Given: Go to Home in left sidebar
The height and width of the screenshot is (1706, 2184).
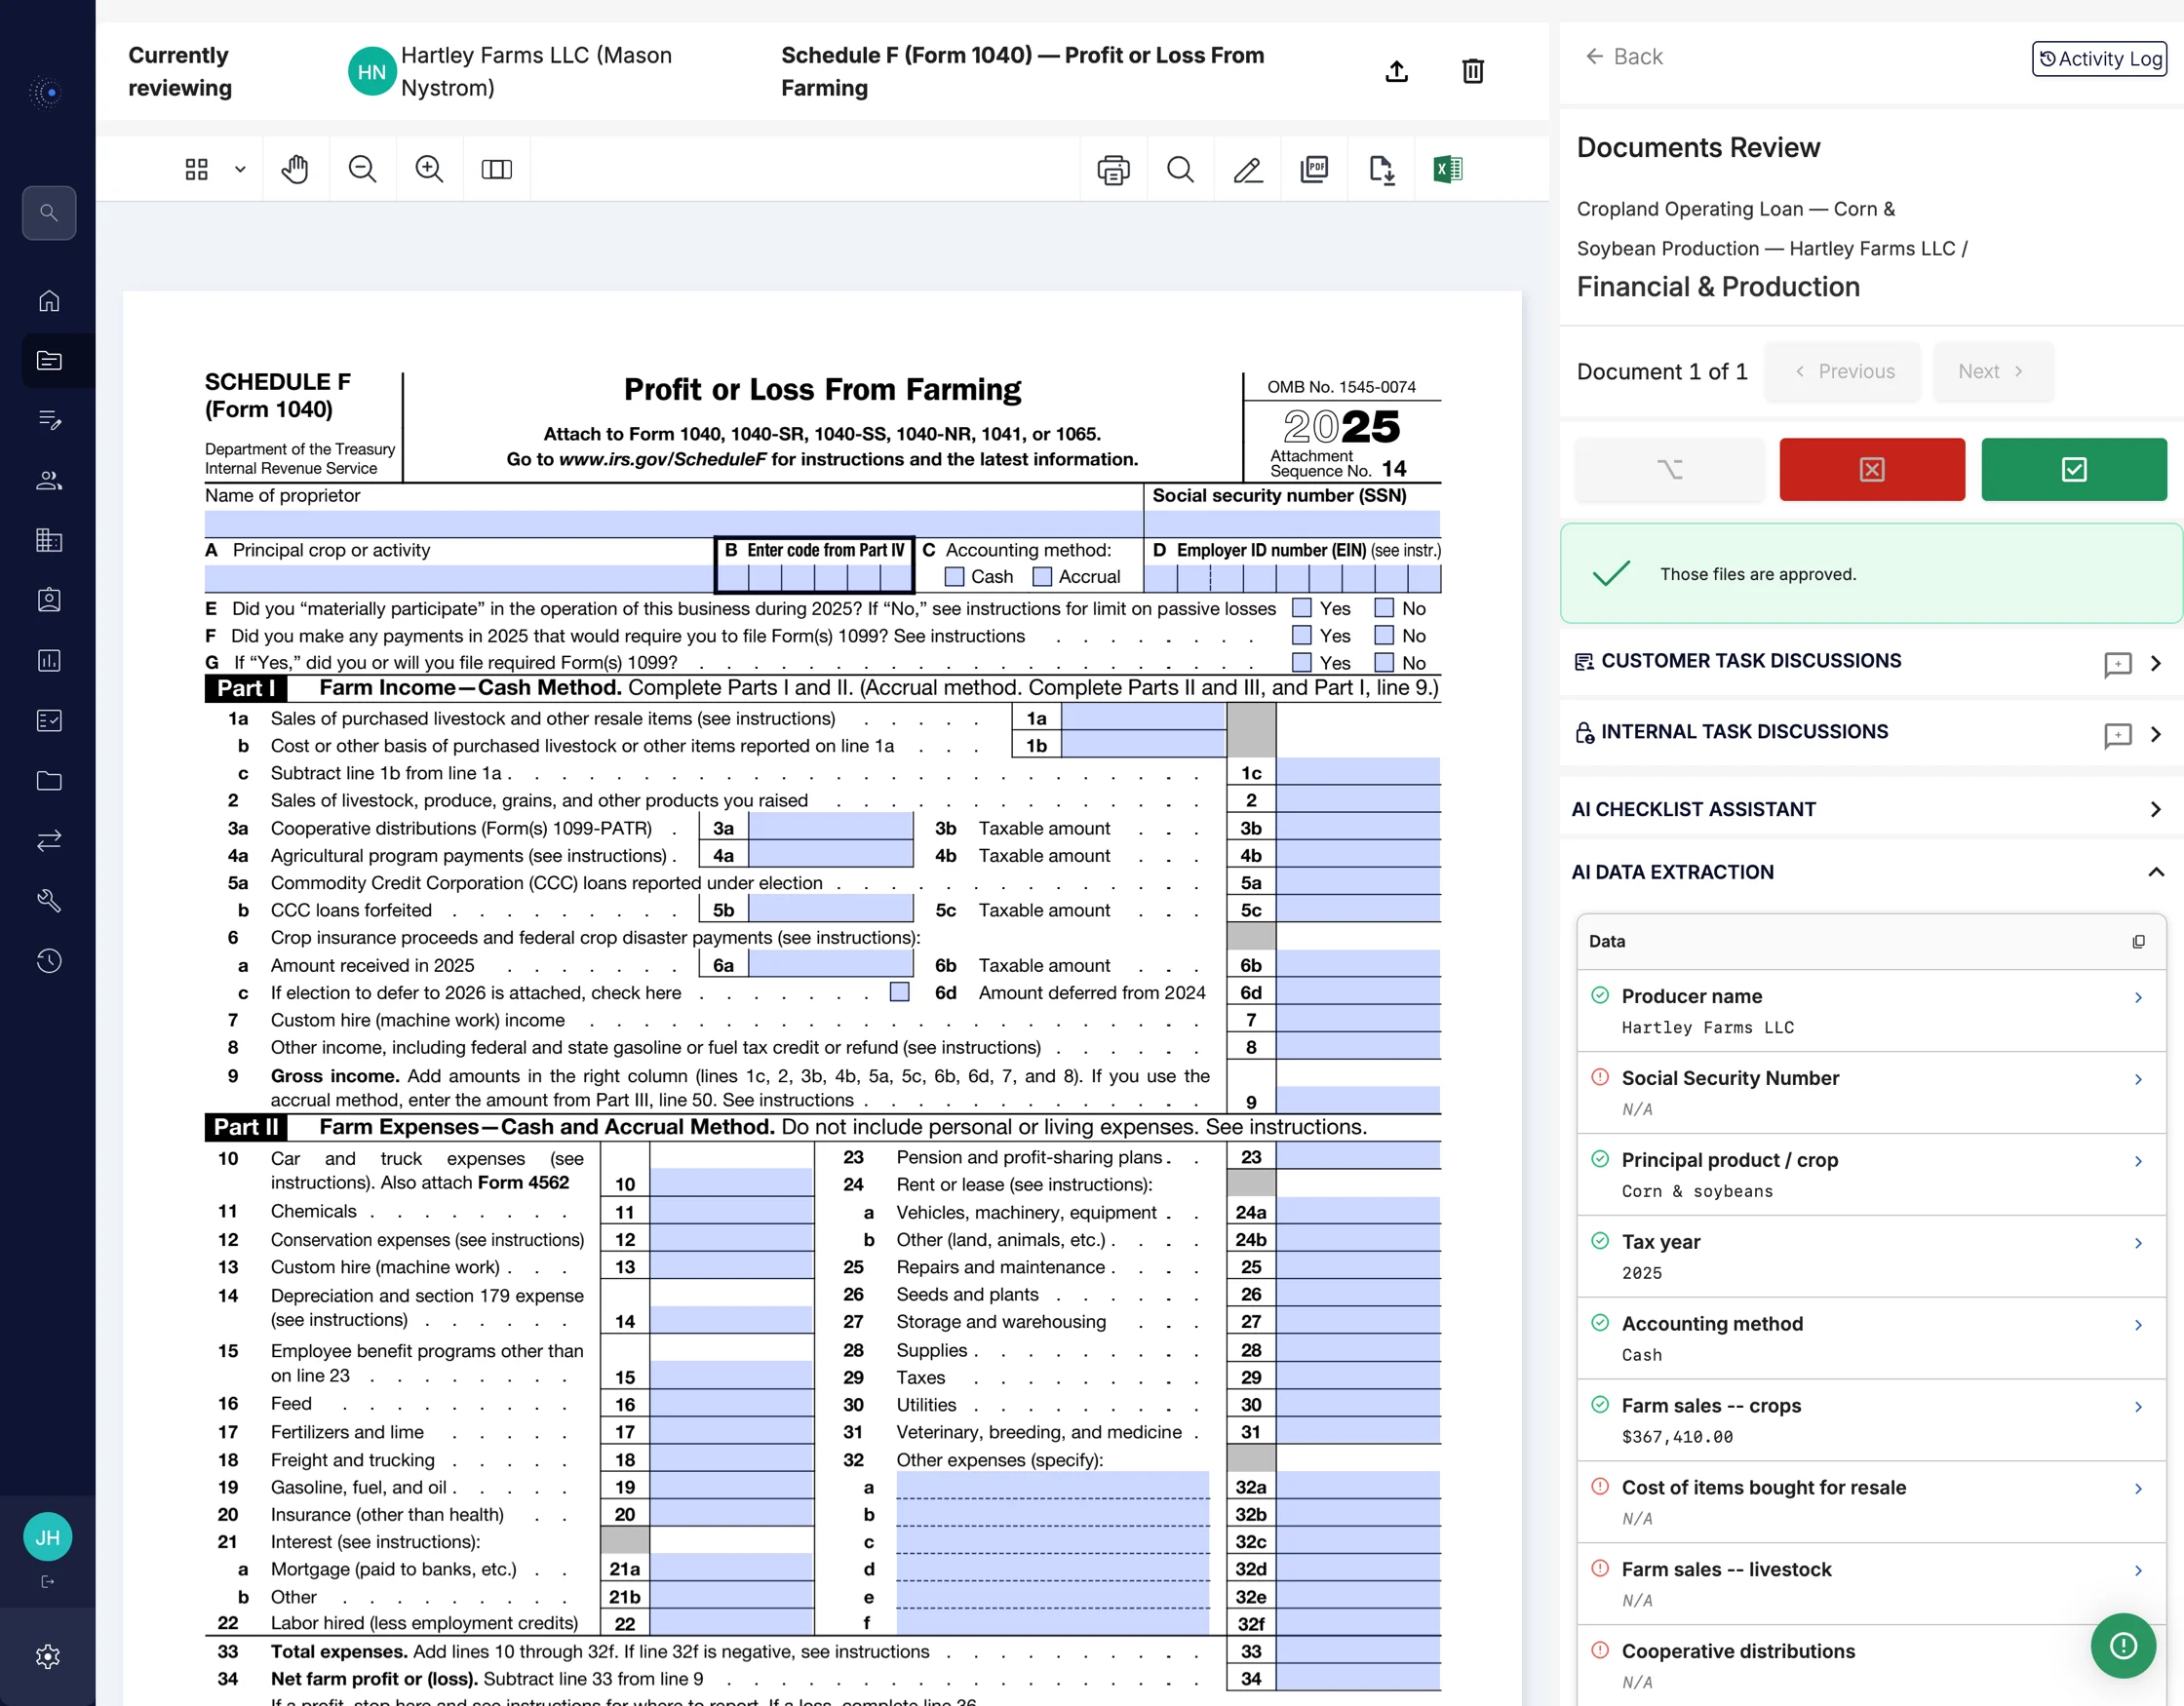Looking at the screenshot, I should (48, 300).
